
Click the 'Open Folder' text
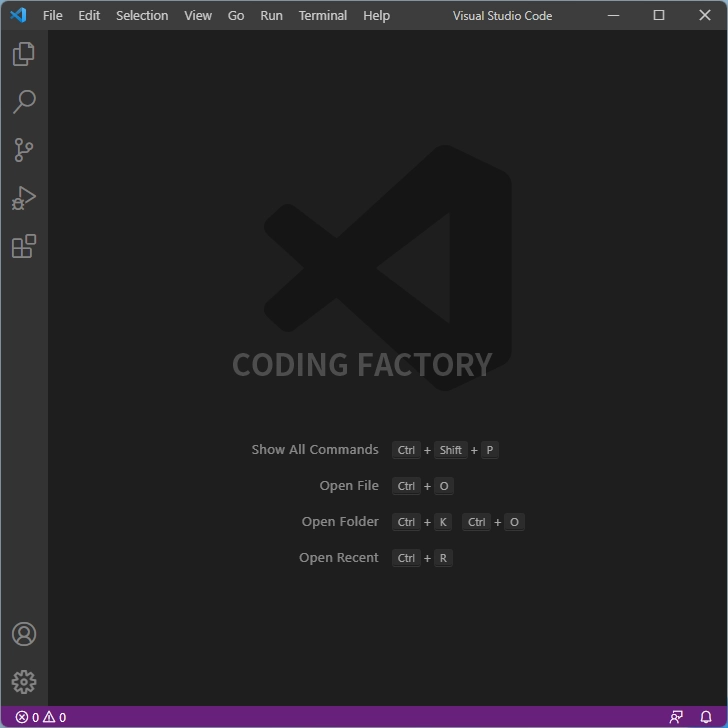click(340, 521)
